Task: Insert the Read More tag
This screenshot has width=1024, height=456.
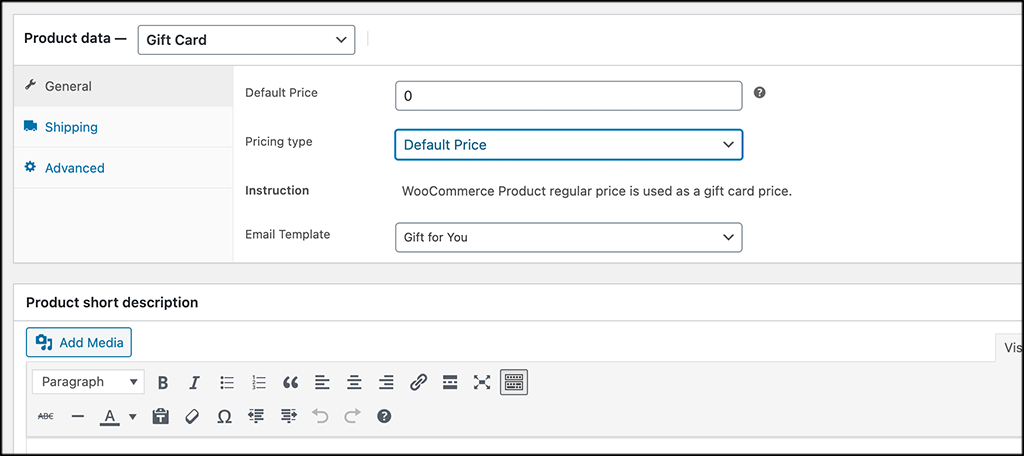Action: click(x=450, y=382)
